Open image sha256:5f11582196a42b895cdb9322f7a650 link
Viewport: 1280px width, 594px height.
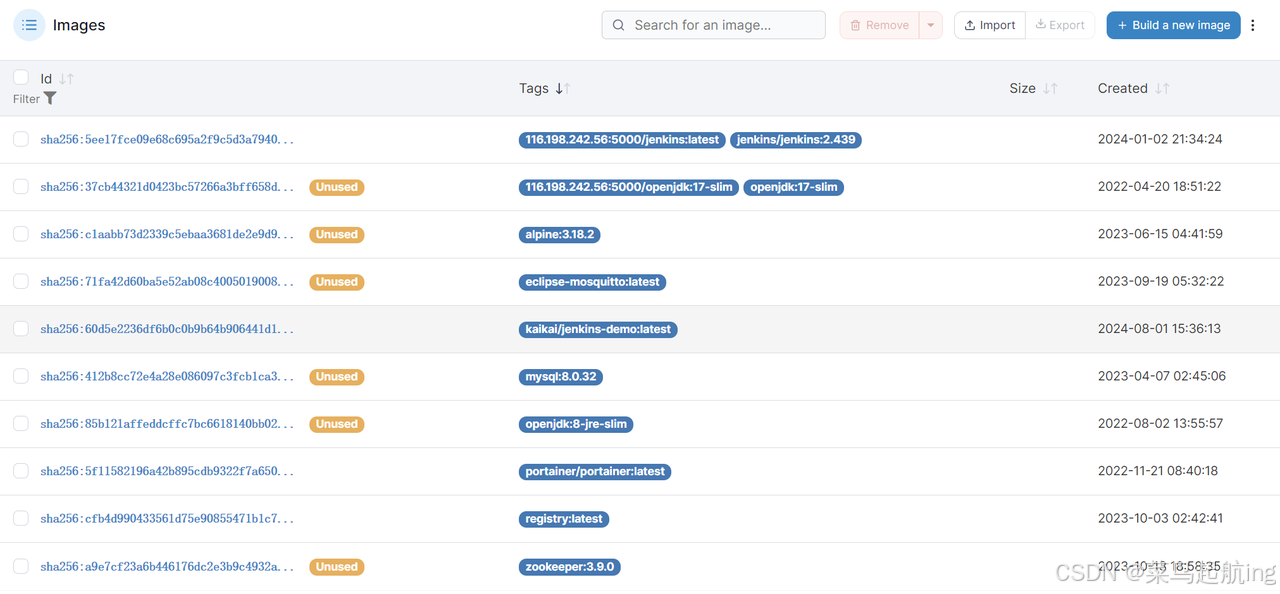pos(167,471)
